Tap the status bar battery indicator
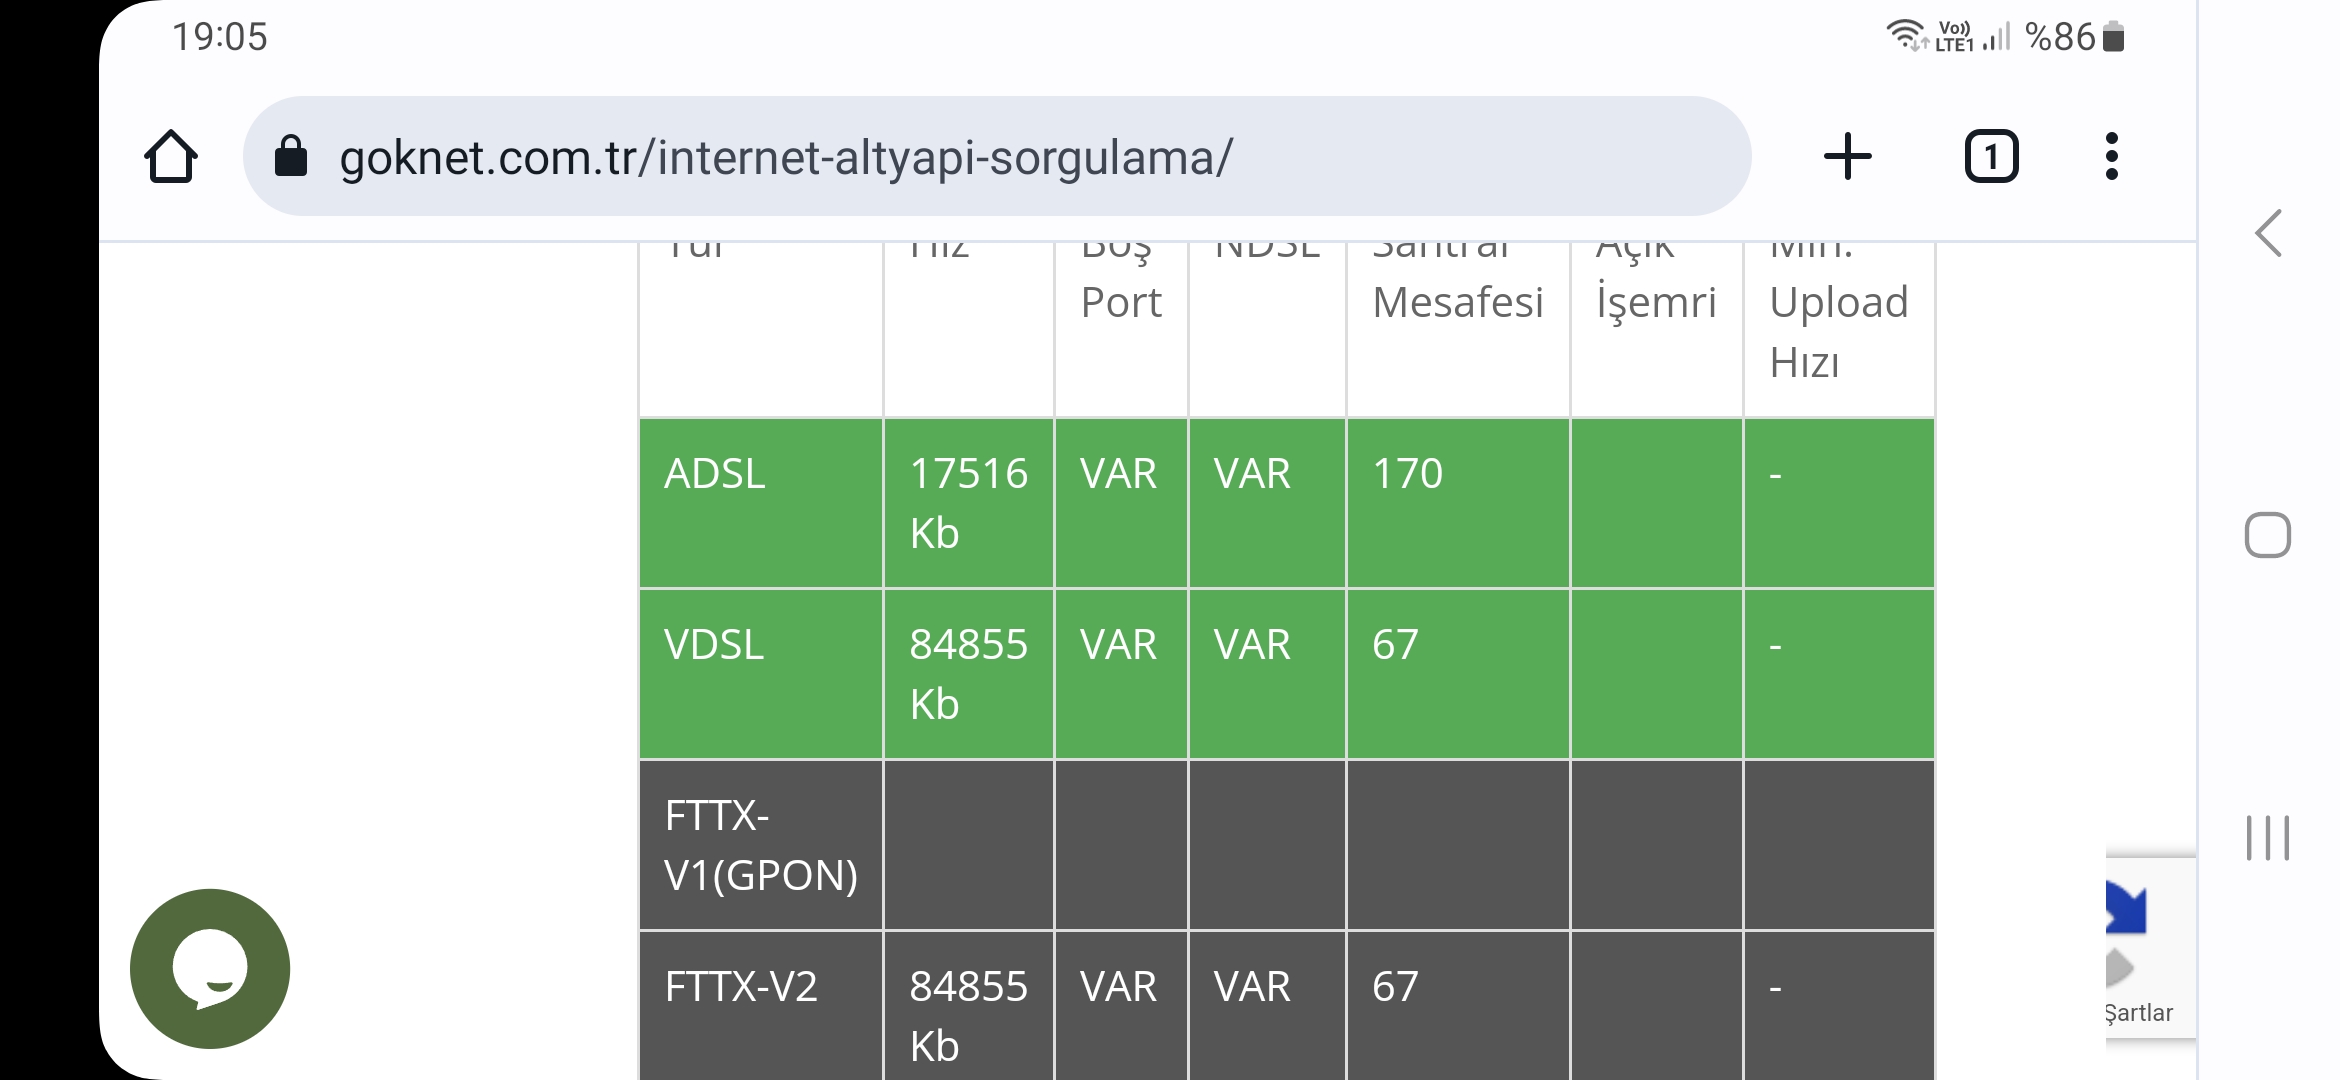The image size is (2340, 1080). tap(2113, 37)
